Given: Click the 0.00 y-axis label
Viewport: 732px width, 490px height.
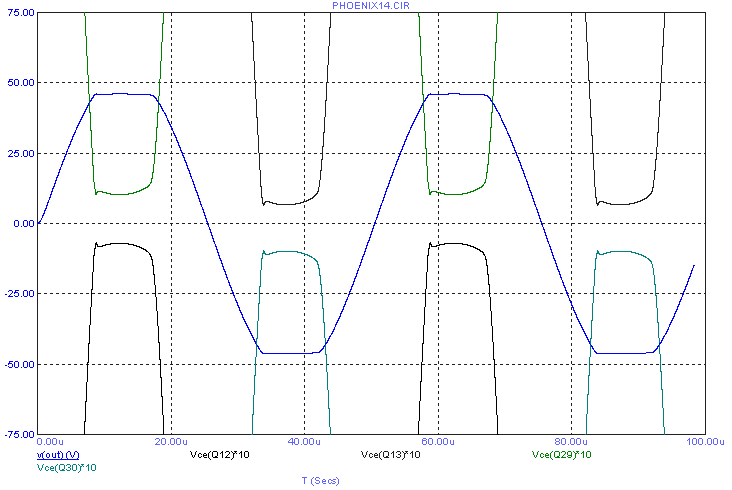Looking at the screenshot, I should point(24,224).
